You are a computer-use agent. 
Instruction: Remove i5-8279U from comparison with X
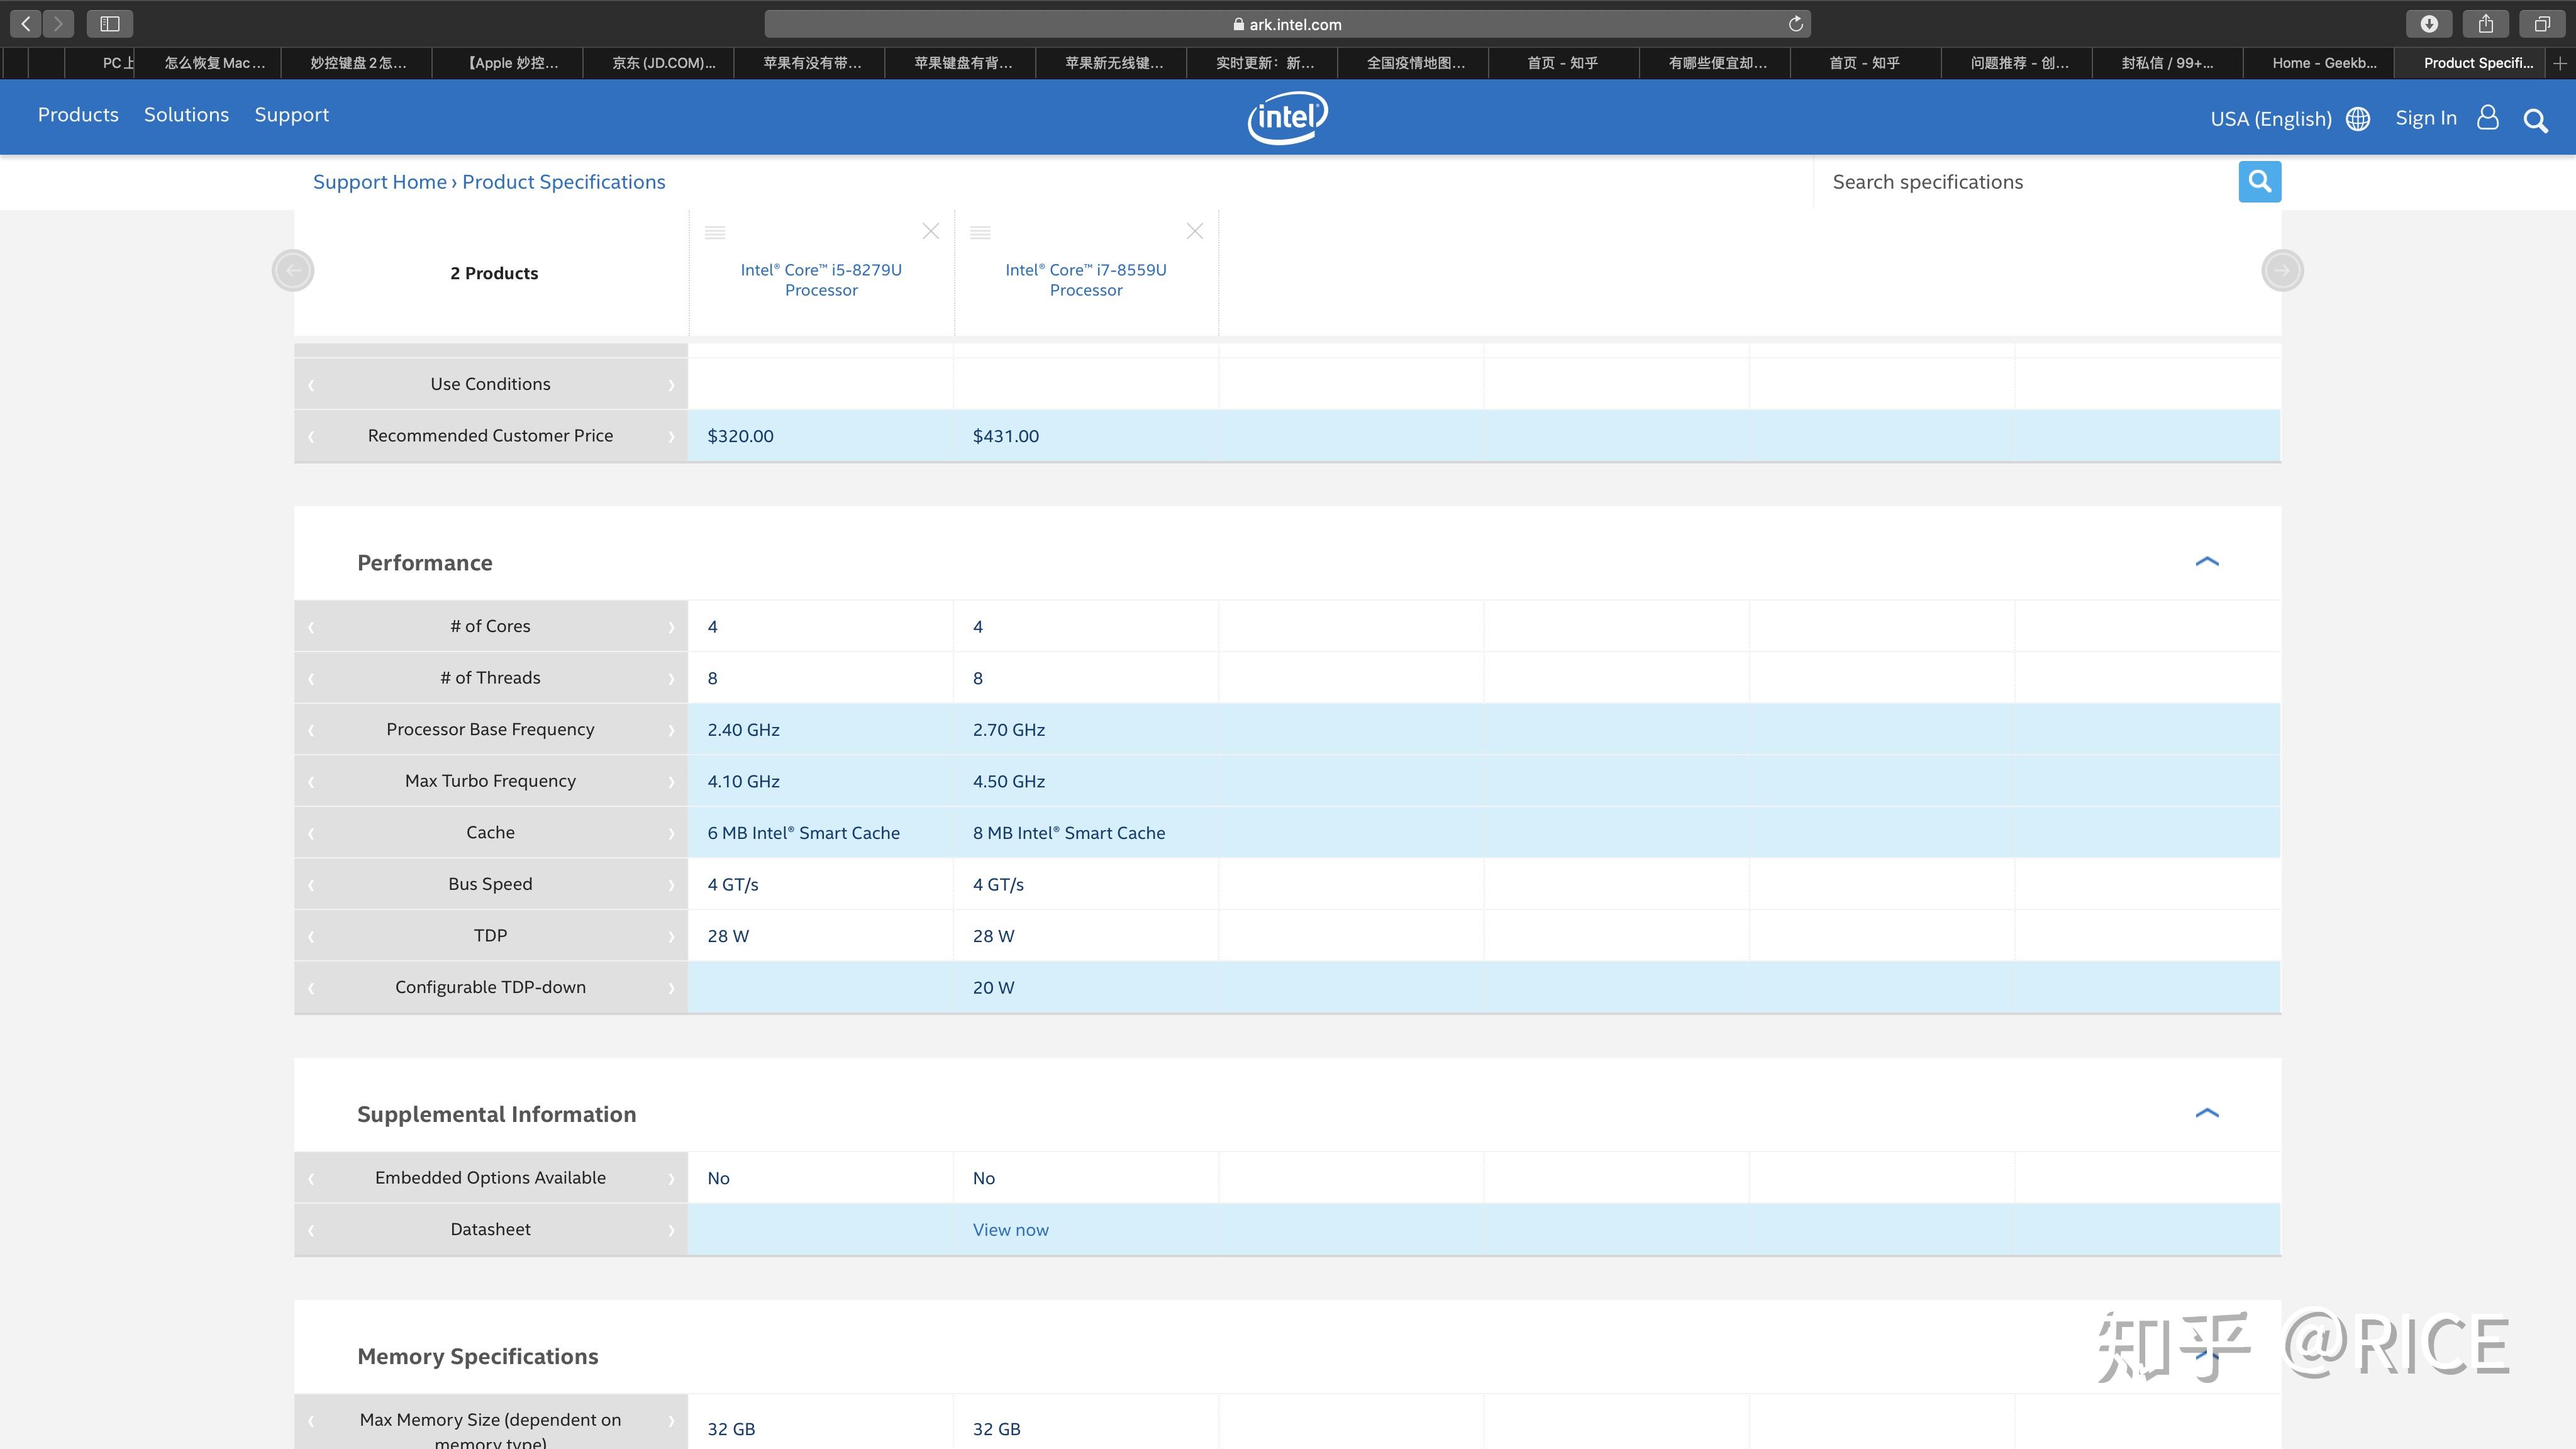tap(930, 231)
